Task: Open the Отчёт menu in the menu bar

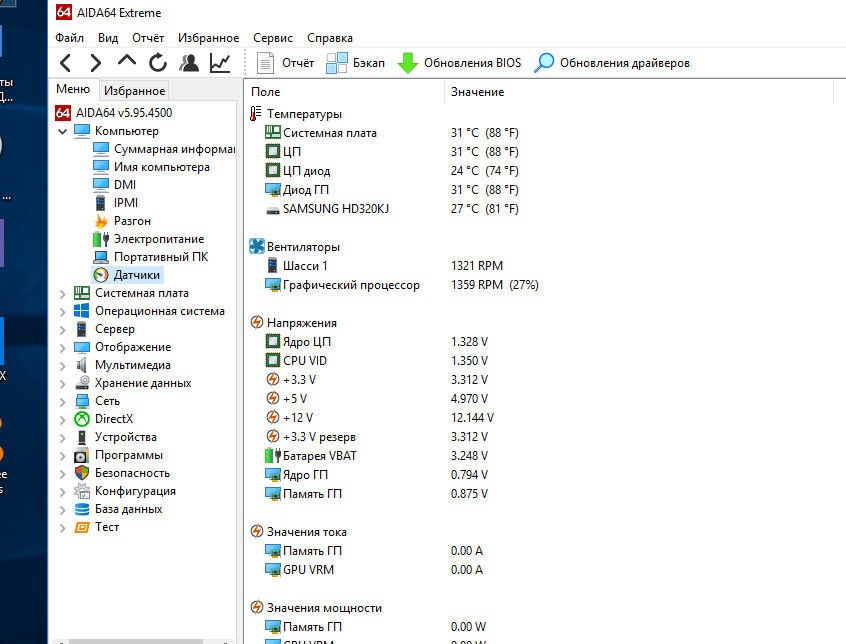Action: tap(148, 38)
